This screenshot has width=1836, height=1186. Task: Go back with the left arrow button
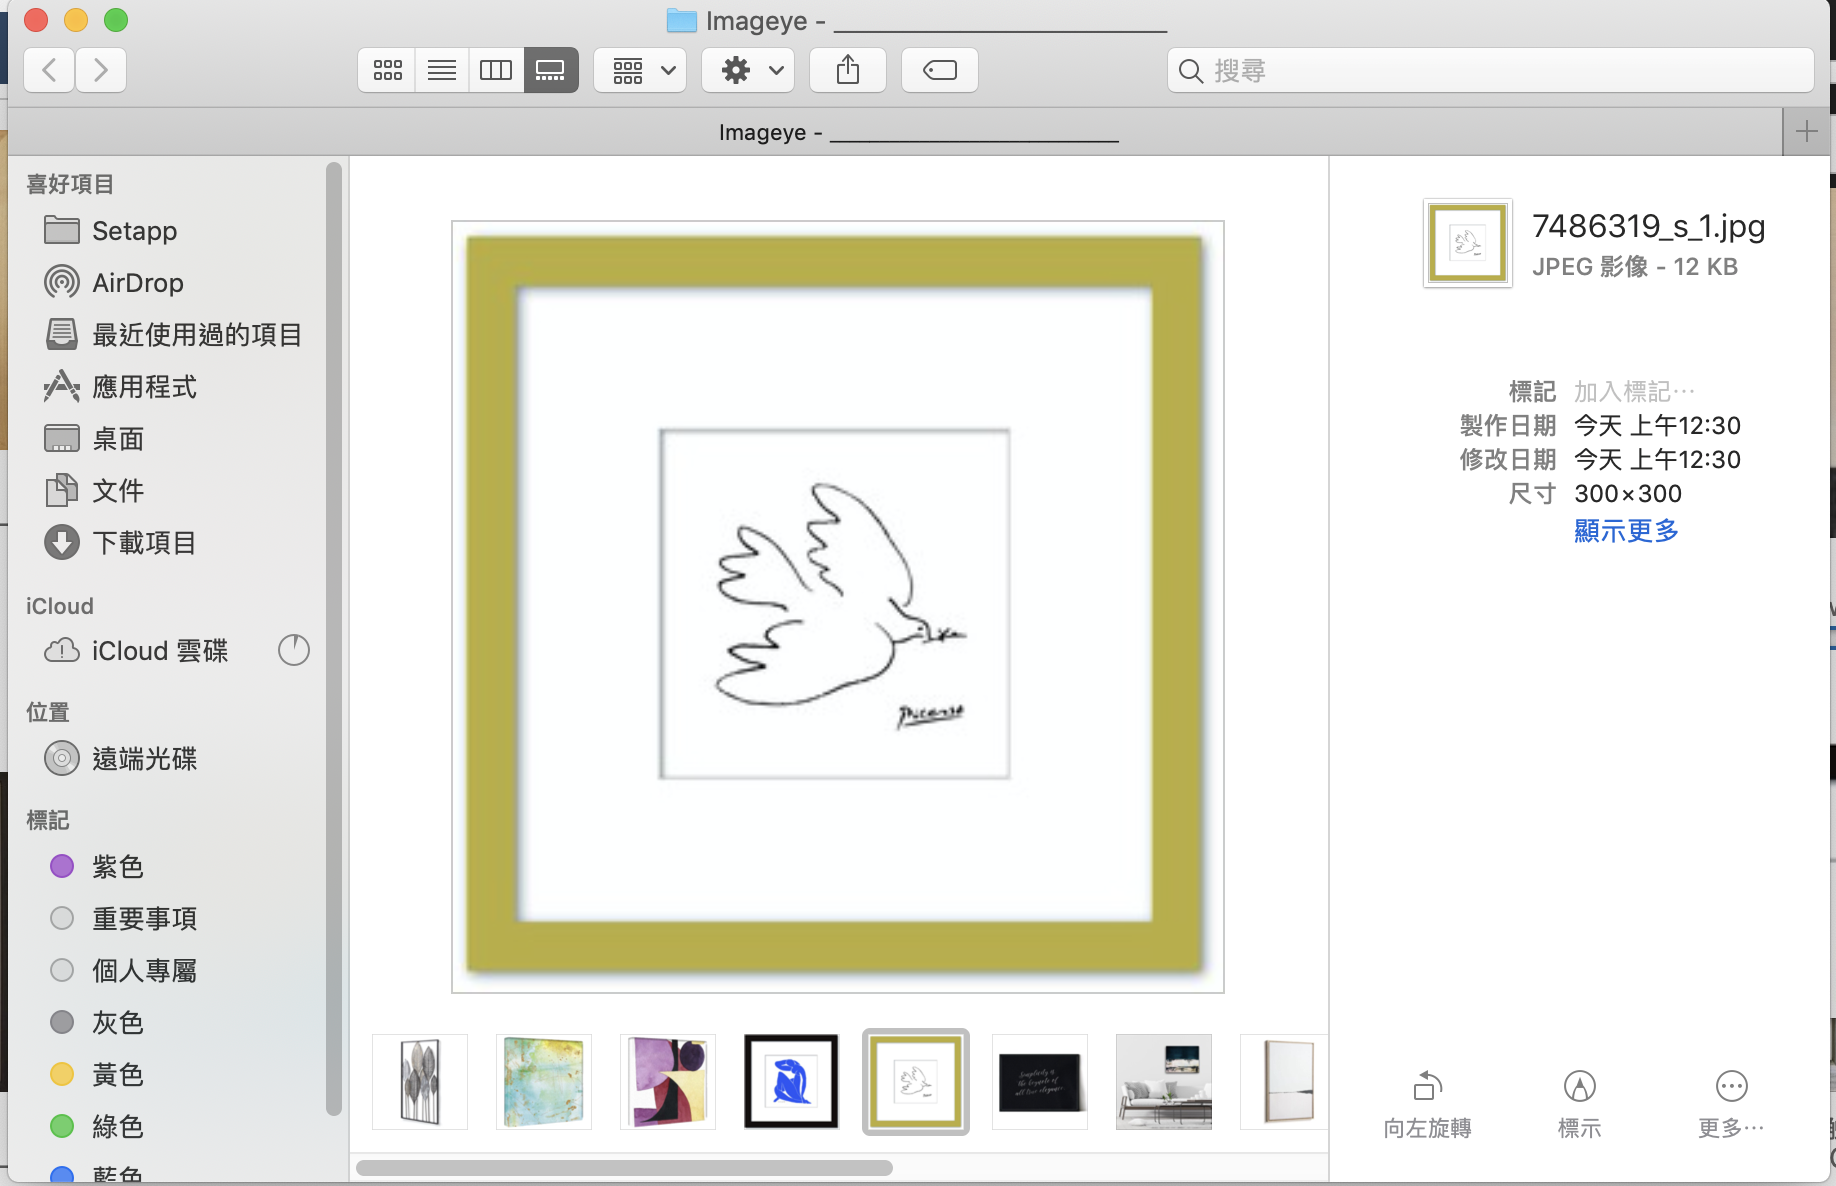click(49, 70)
